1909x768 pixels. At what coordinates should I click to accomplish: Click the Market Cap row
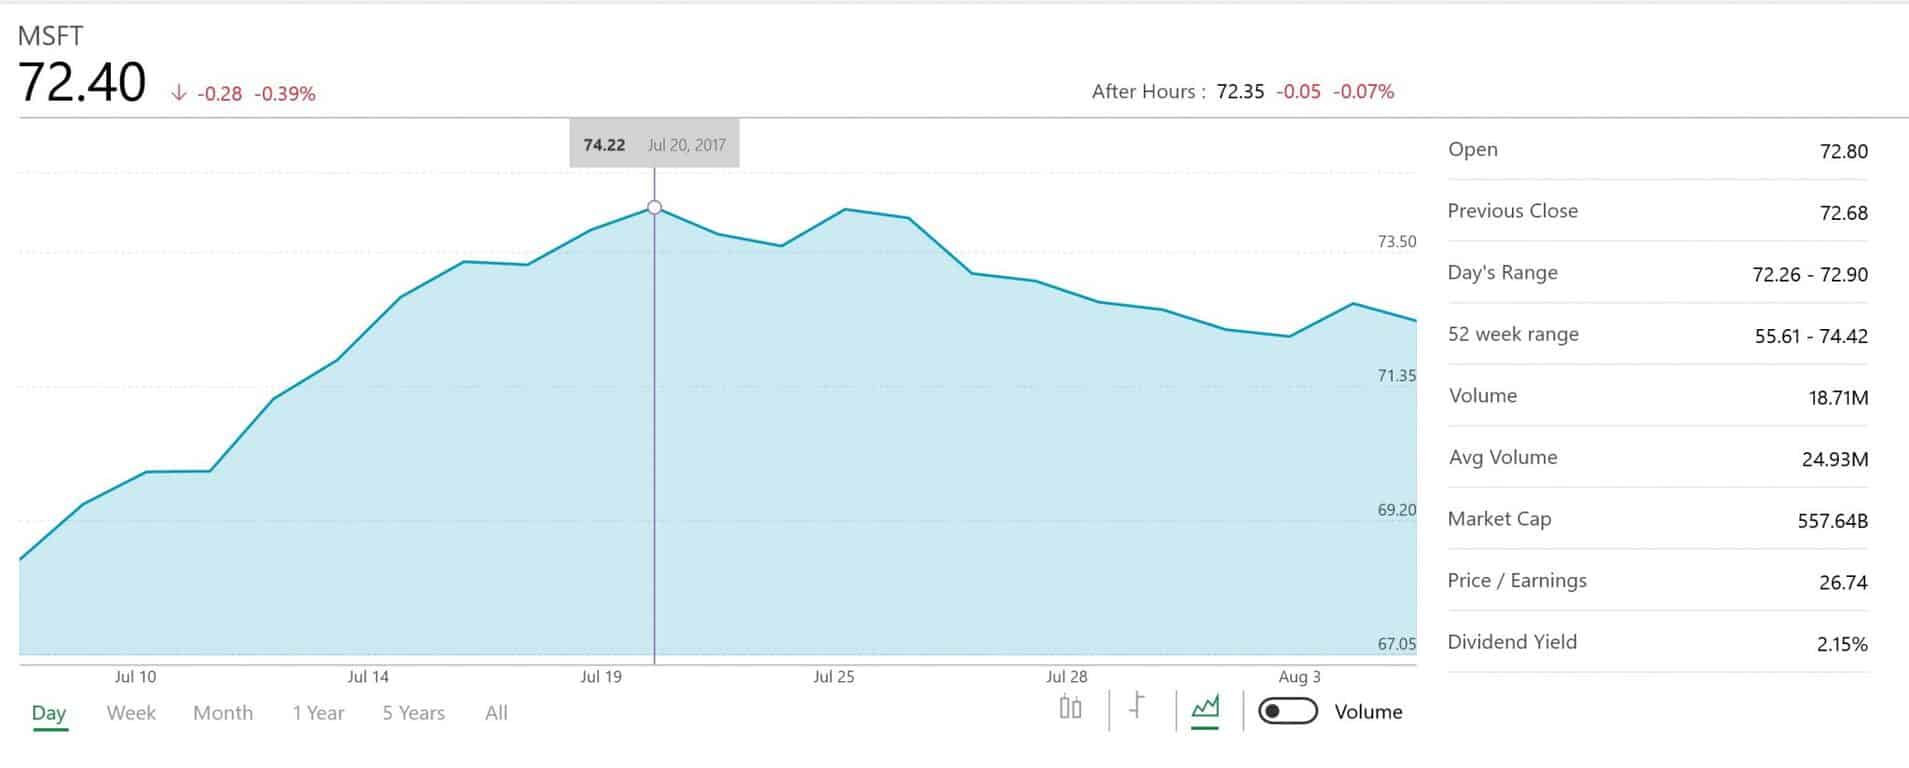point(1657,519)
